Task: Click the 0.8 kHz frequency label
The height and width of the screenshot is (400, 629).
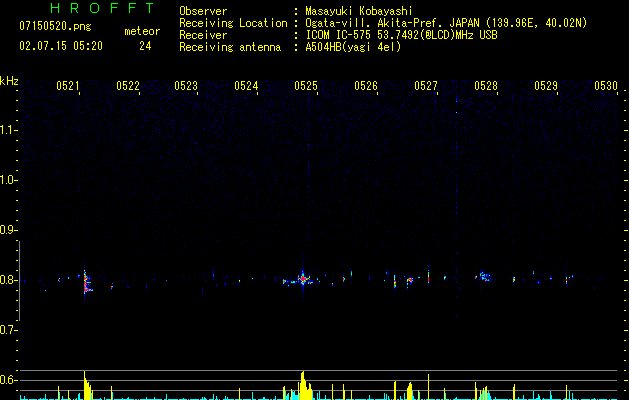Action: click(8, 280)
